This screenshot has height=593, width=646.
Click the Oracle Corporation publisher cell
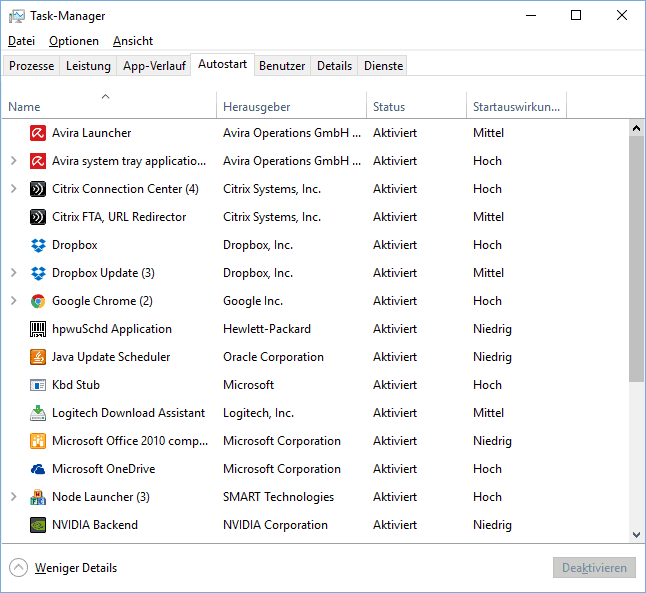(x=273, y=357)
